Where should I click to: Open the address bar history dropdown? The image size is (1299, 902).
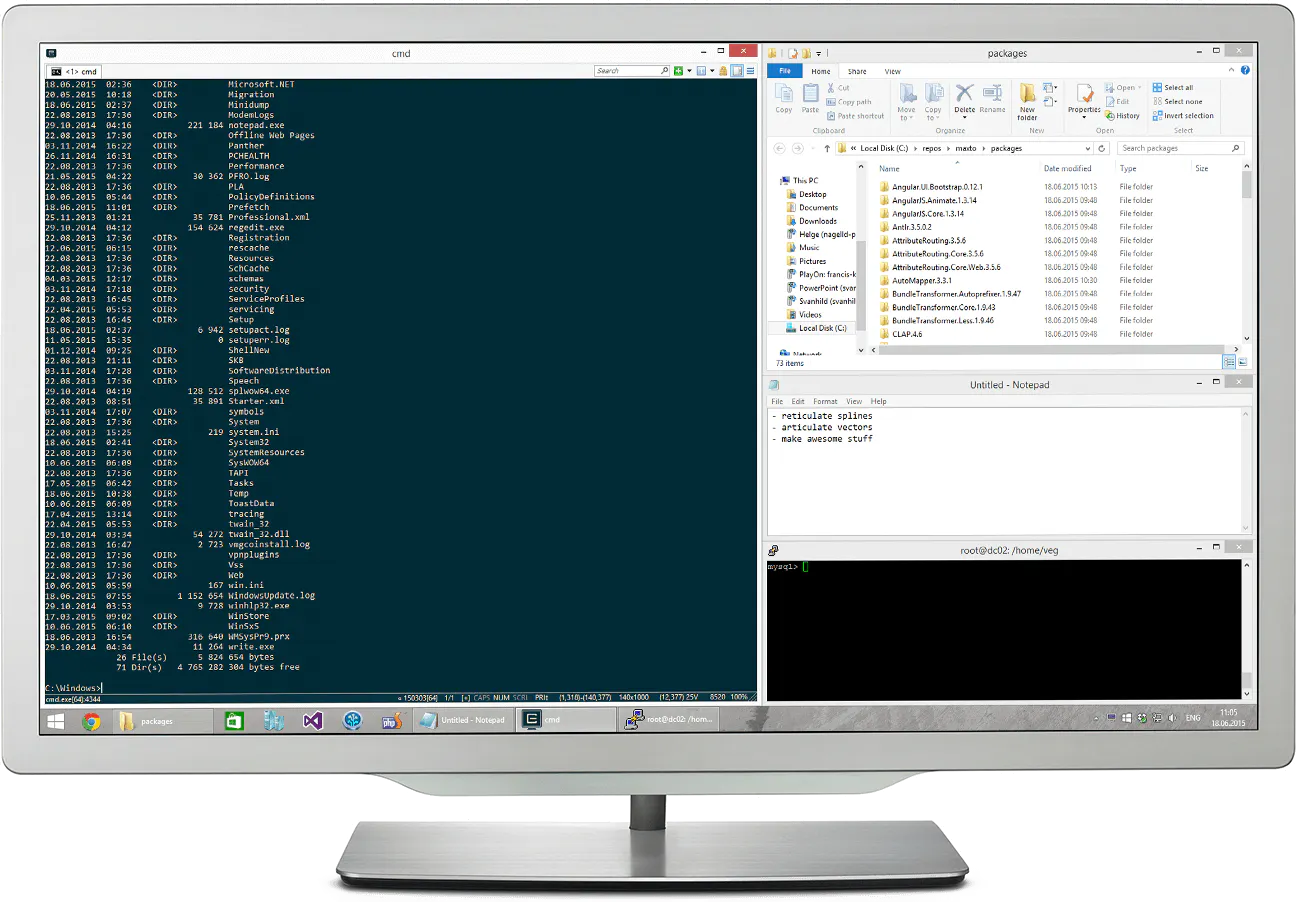click(1087, 148)
